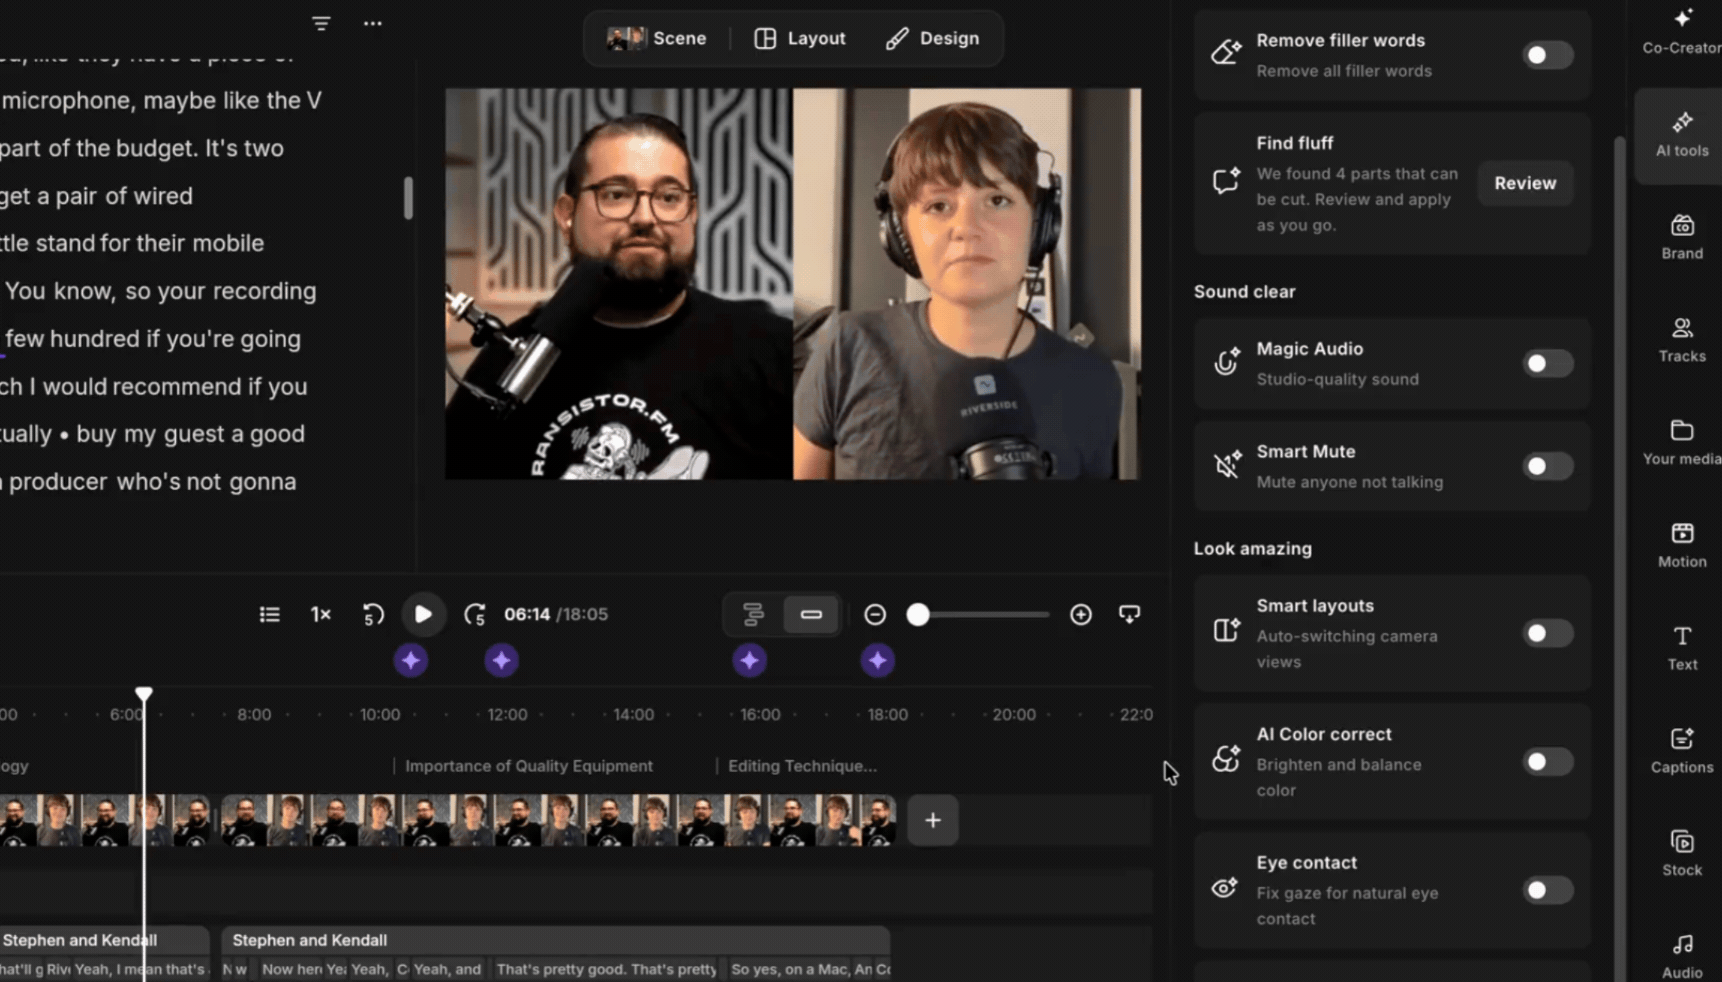Add a clip with the plus button
This screenshot has width=1722, height=982.
(933, 820)
